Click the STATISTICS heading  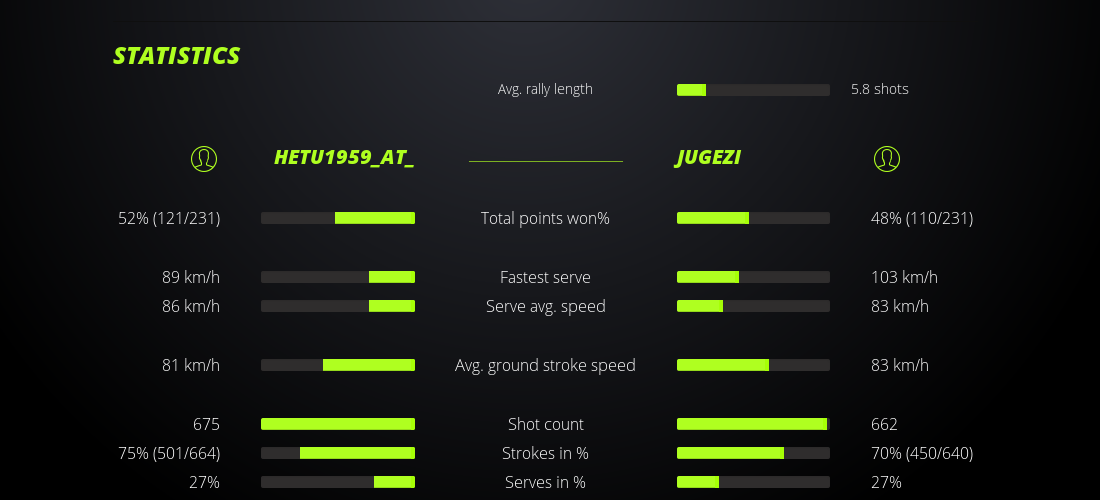[x=177, y=56]
